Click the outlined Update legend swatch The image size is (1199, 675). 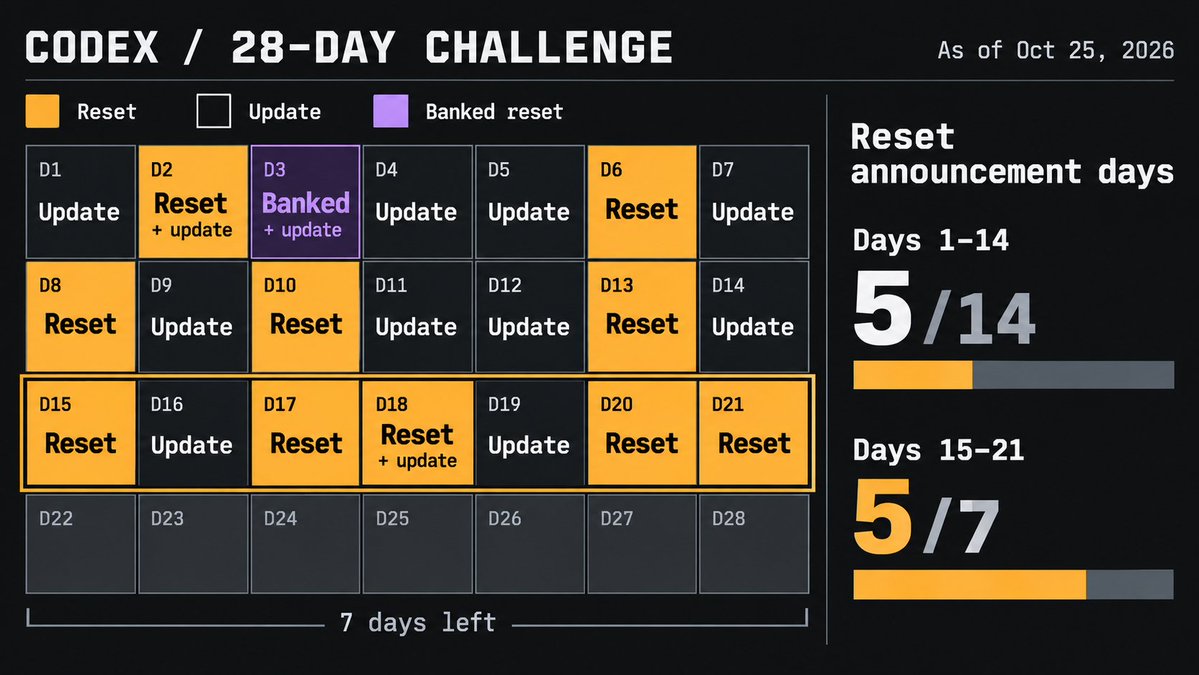tap(213, 111)
